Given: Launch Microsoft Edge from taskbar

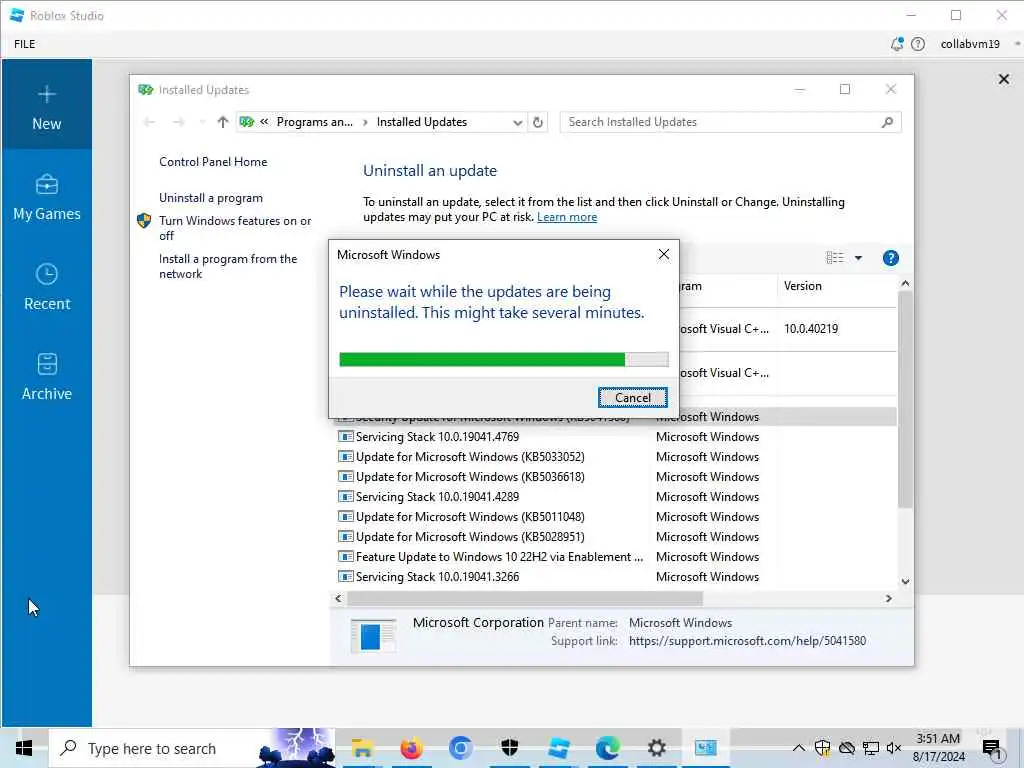Looking at the screenshot, I should pos(607,748).
